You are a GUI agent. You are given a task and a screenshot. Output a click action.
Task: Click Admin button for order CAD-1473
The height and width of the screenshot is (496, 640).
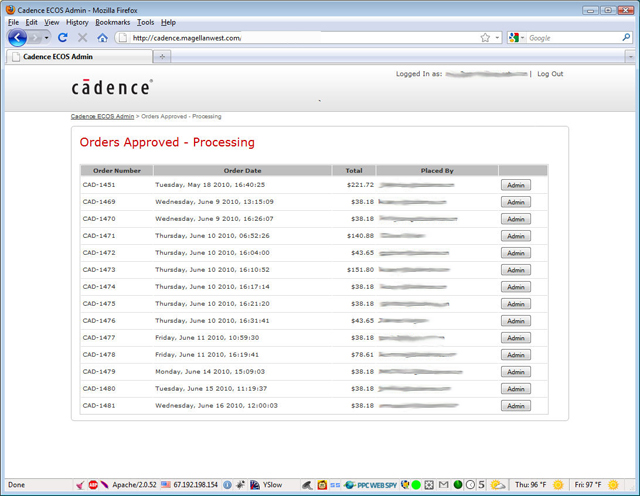(516, 270)
